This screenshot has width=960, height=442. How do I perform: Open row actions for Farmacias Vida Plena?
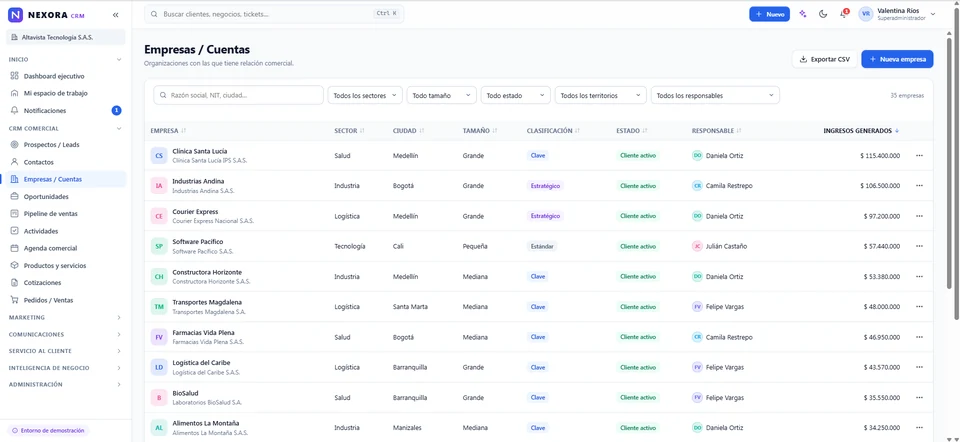919,337
